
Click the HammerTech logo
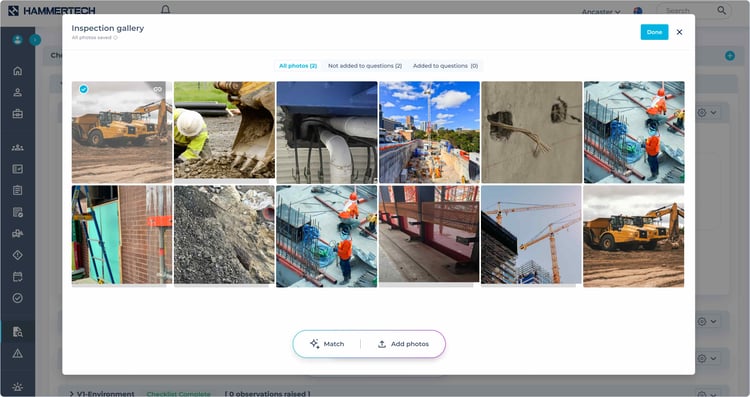pos(52,11)
